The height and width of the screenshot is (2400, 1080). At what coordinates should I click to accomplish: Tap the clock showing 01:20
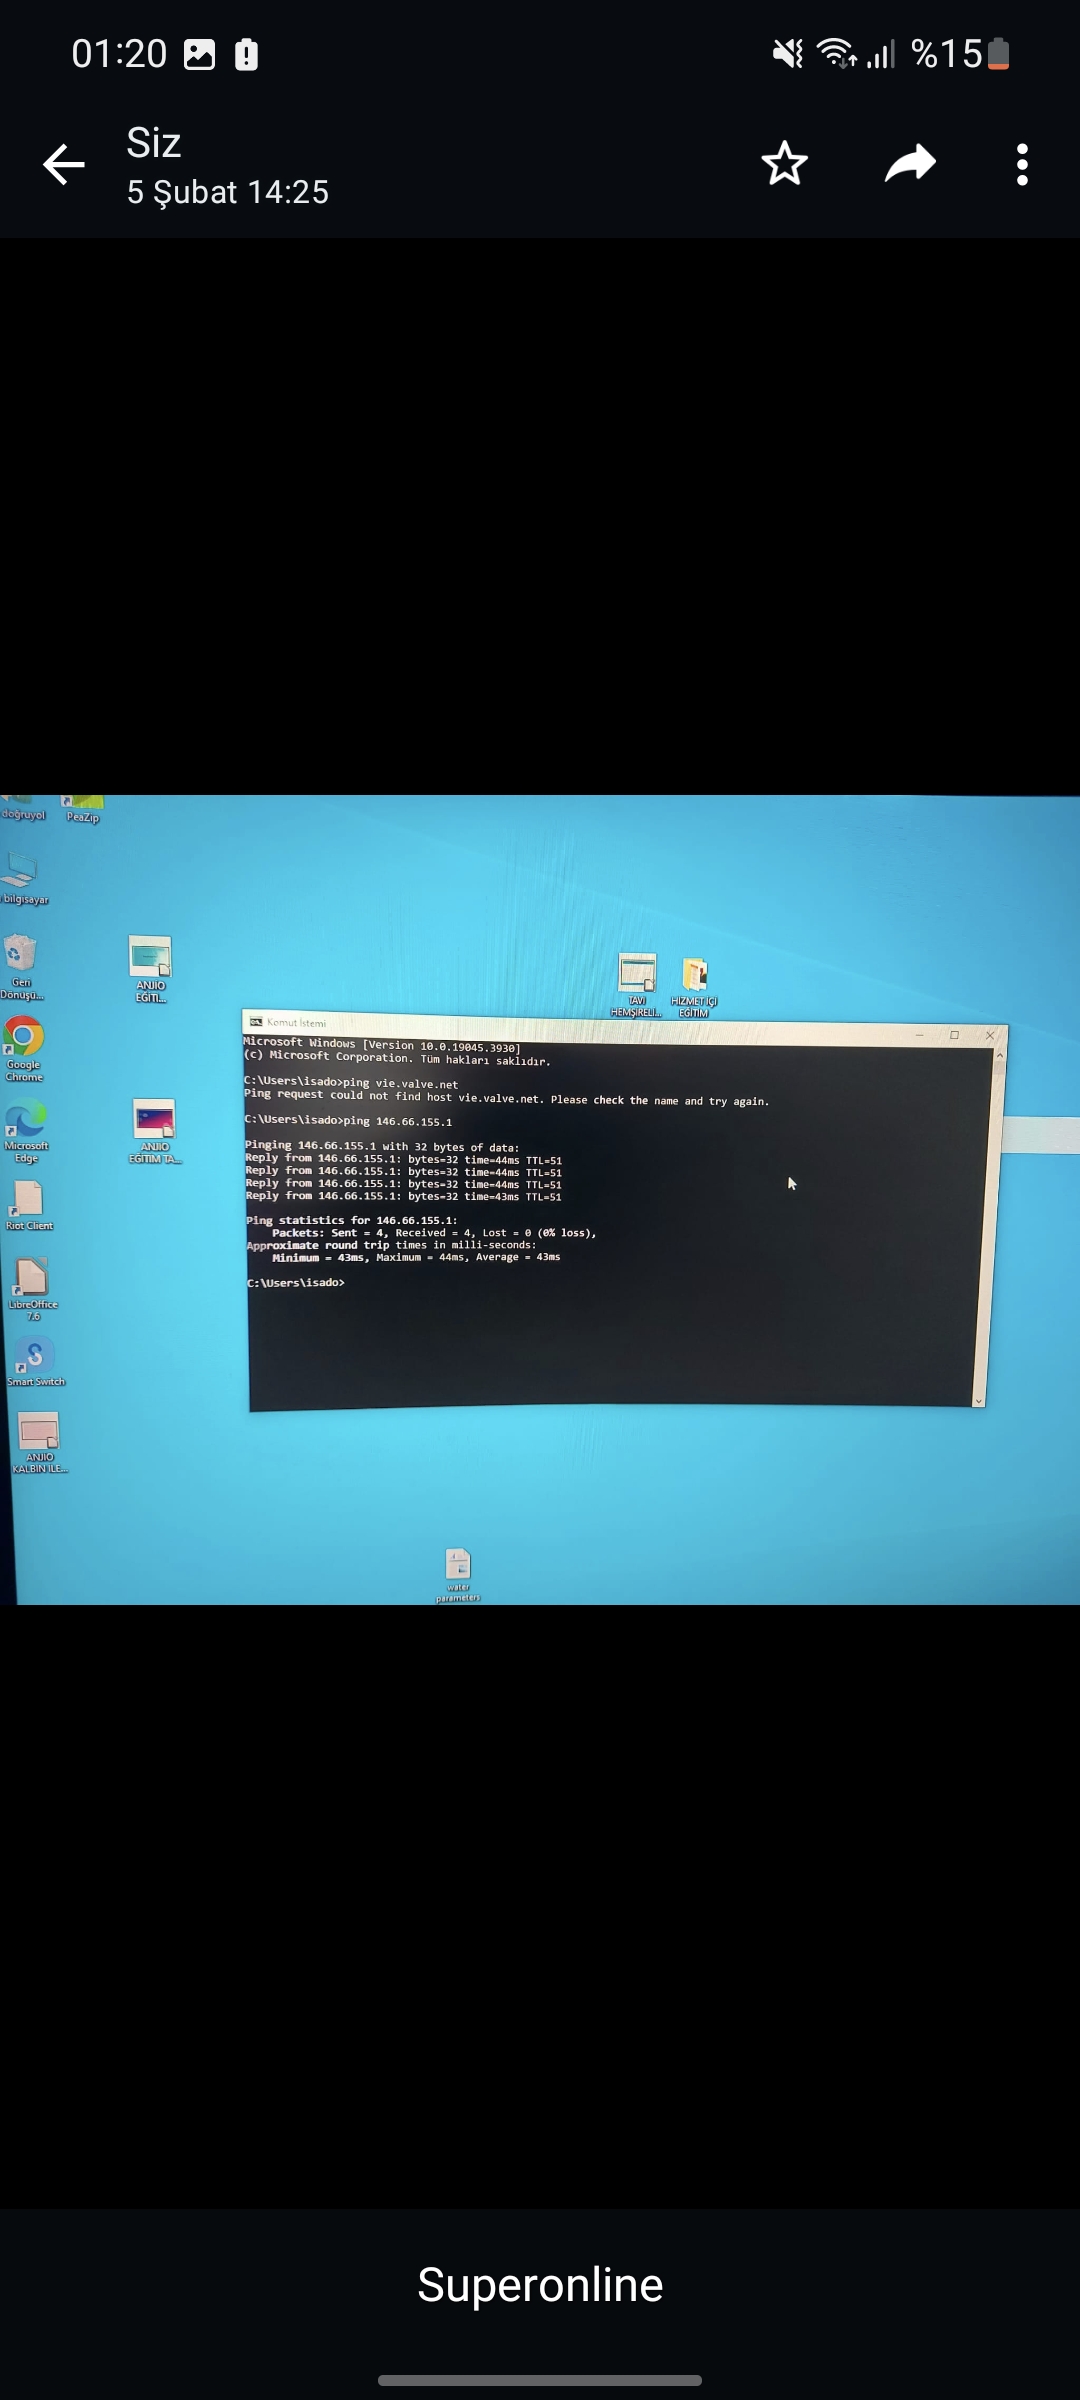pos(119,54)
